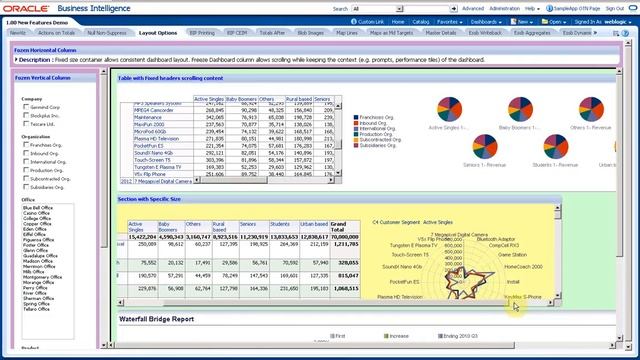Click the Advanced link
Screen dimensions: 640x360
473,9
